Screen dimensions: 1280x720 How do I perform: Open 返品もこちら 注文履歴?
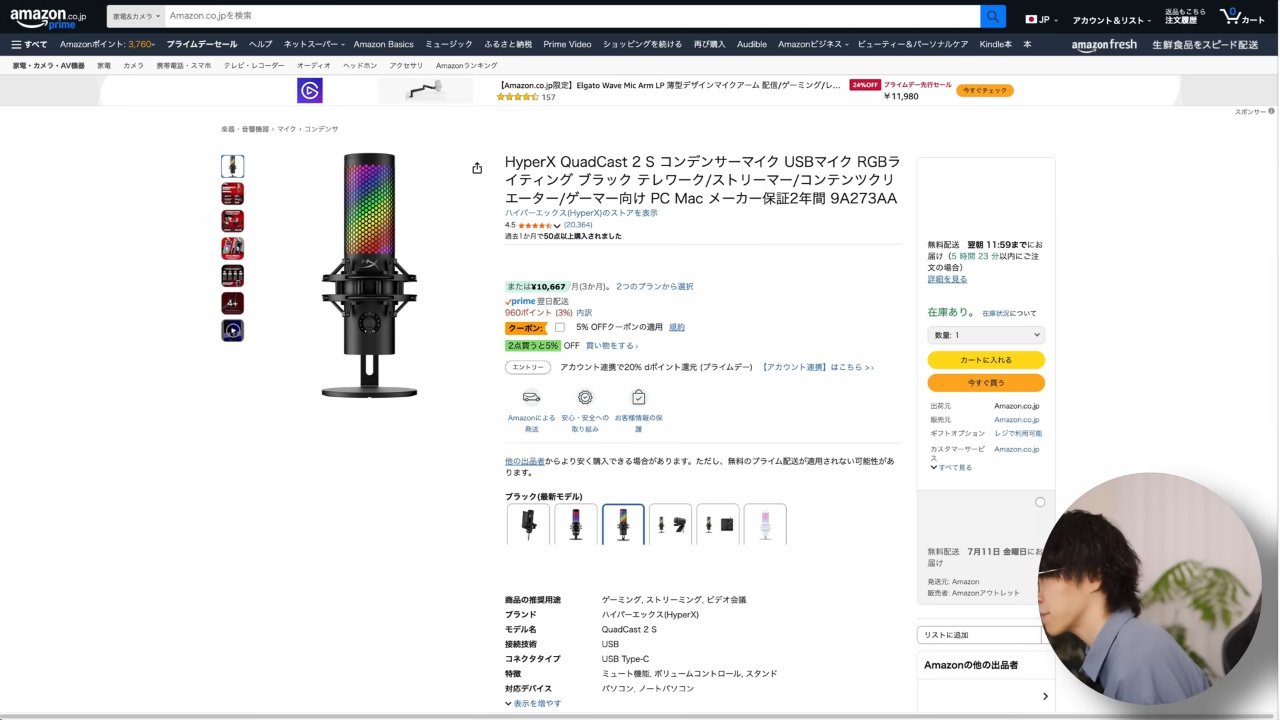tap(1186, 16)
